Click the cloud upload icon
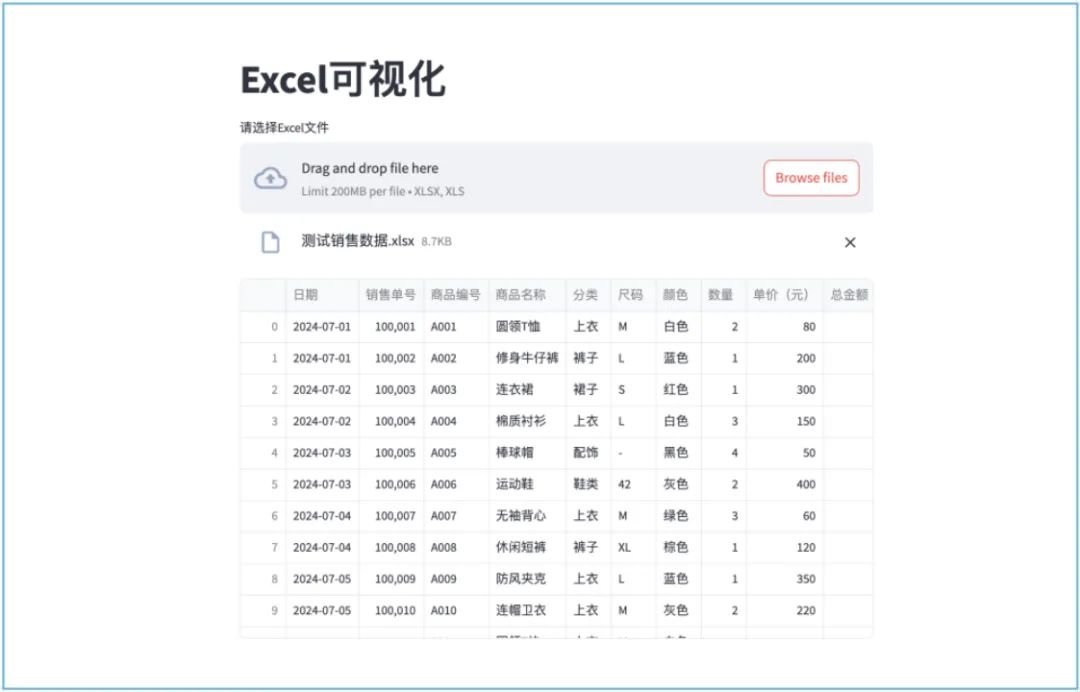 pyautogui.click(x=270, y=178)
